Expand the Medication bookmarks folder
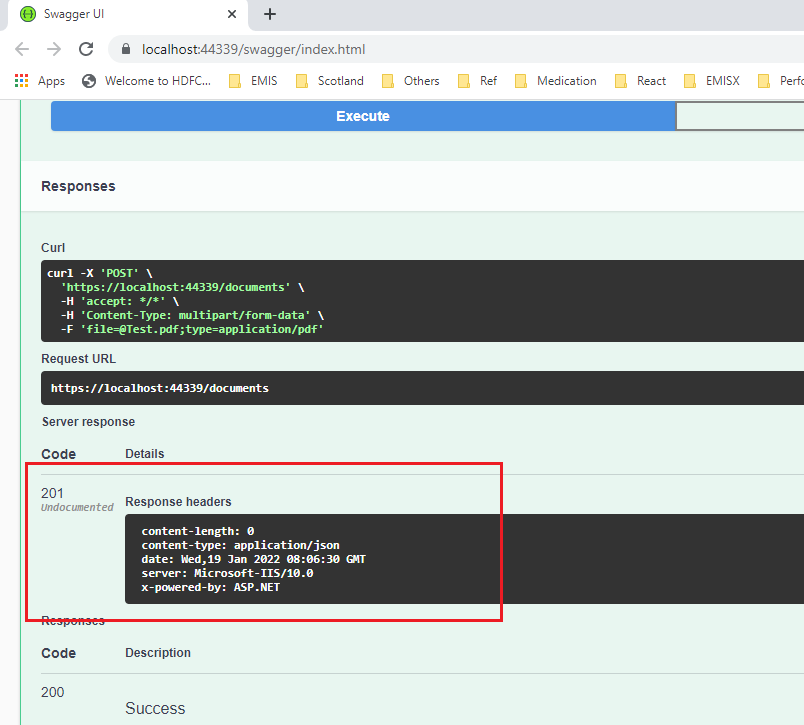Screen dimensions: 804x725 556,81
